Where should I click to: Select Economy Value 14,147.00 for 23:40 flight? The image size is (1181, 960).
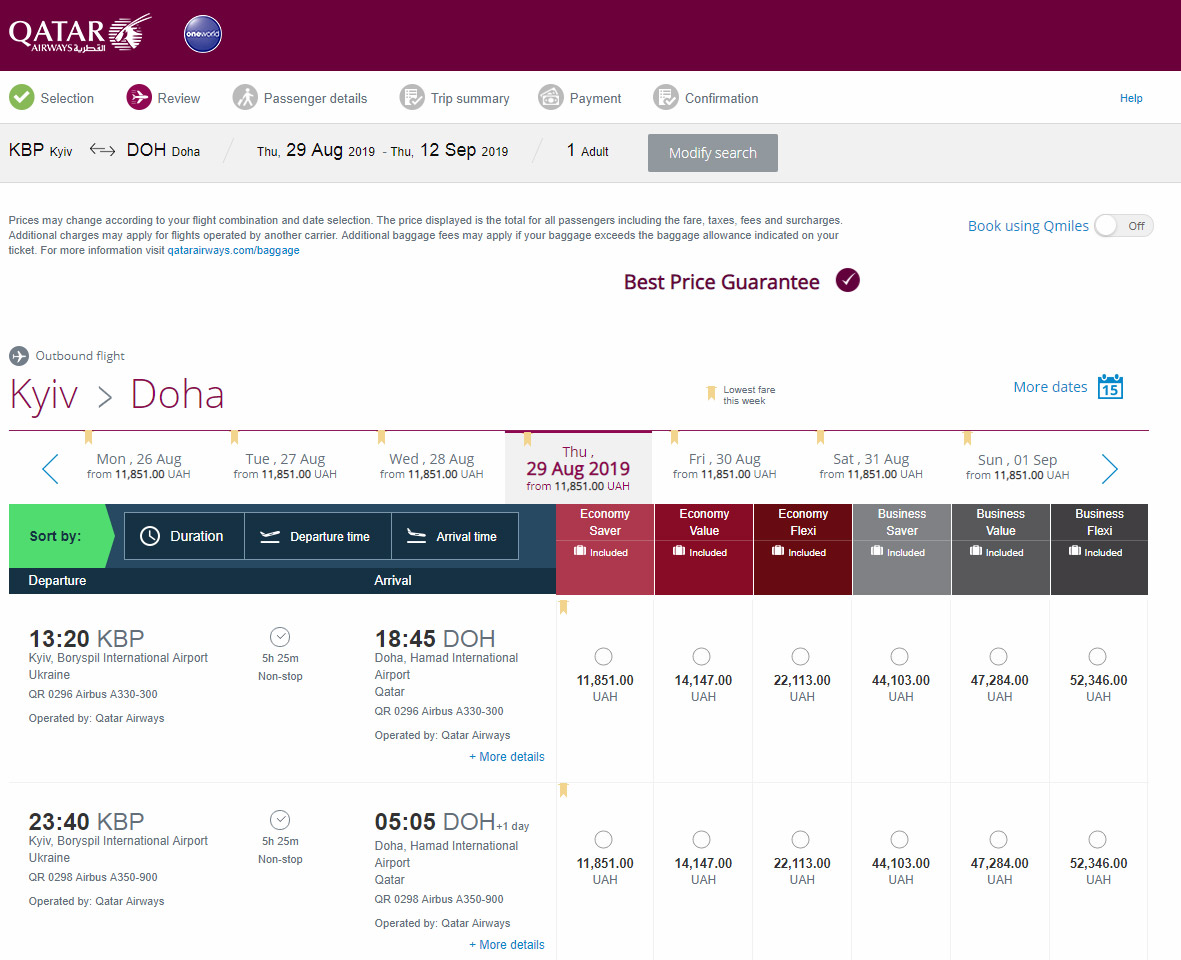click(701, 840)
